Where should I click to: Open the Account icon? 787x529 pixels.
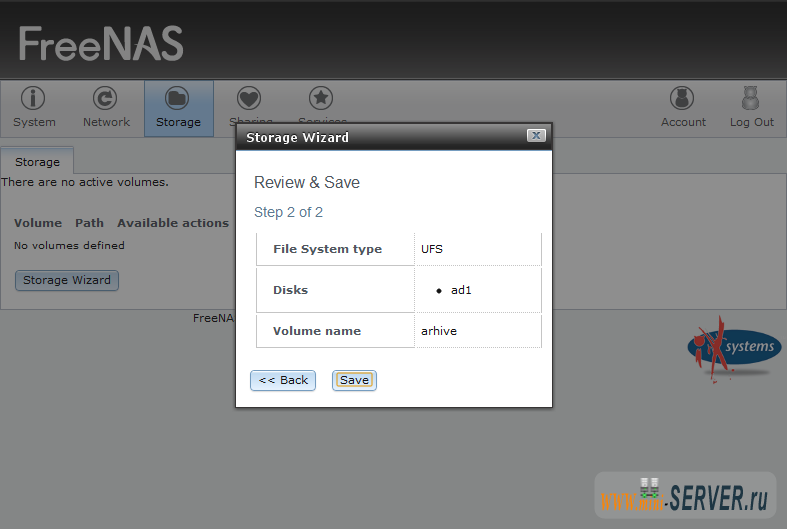pos(682,98)
